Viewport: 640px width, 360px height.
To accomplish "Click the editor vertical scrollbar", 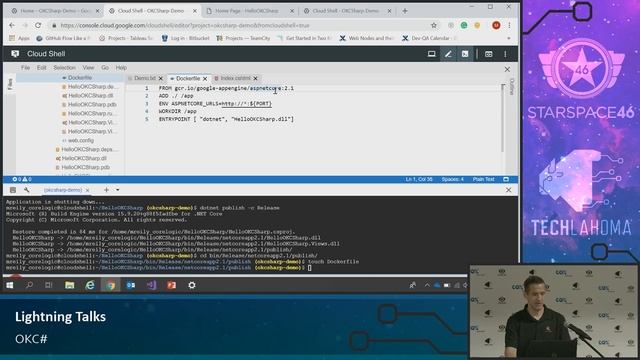I will click(x=502, y=118).
